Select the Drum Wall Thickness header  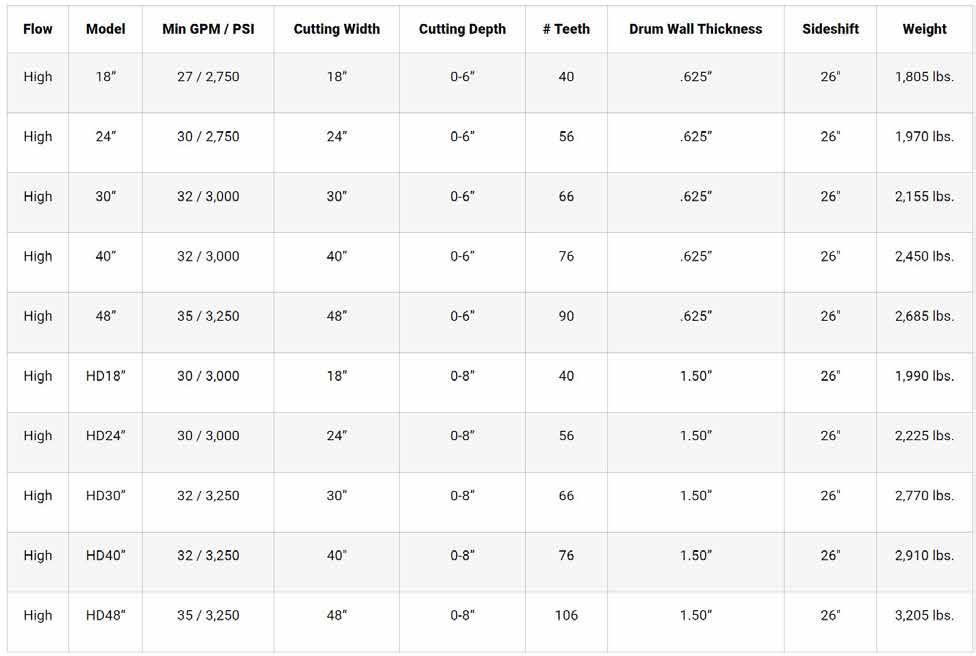click(x=695, y=29)
